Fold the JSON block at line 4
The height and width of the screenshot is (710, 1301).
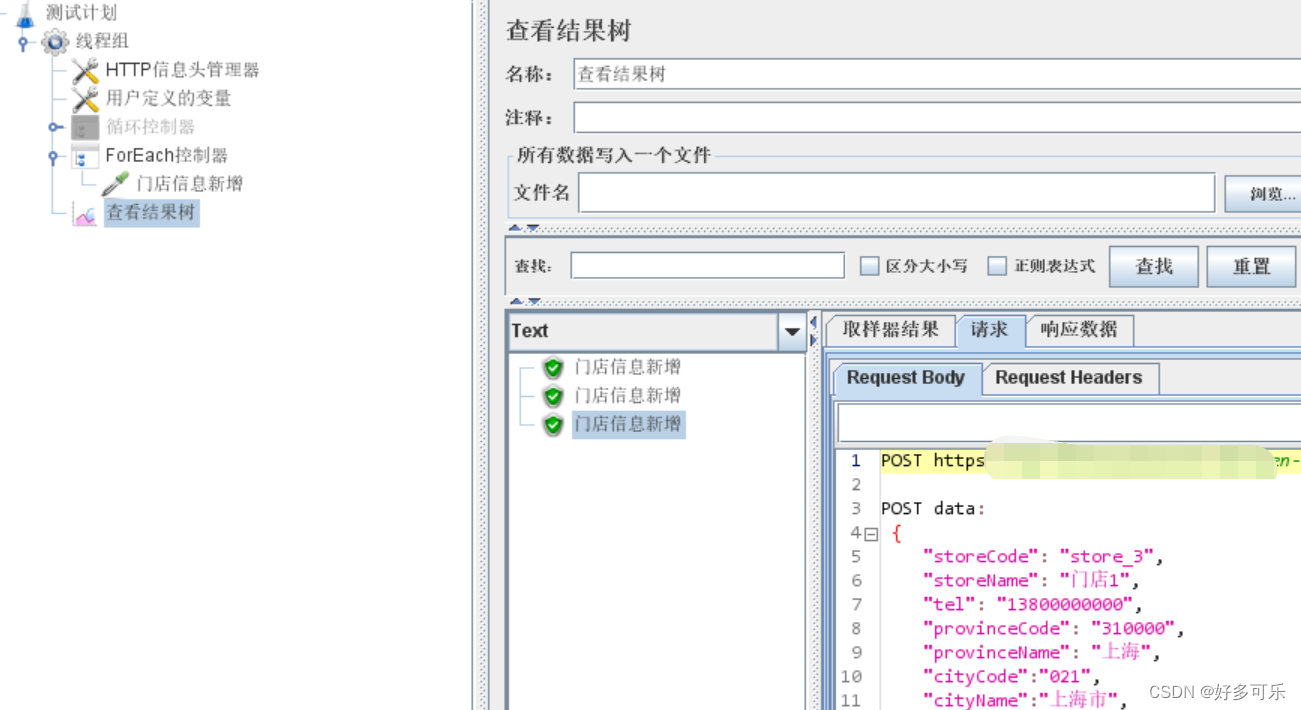click(x=871, y=534)
